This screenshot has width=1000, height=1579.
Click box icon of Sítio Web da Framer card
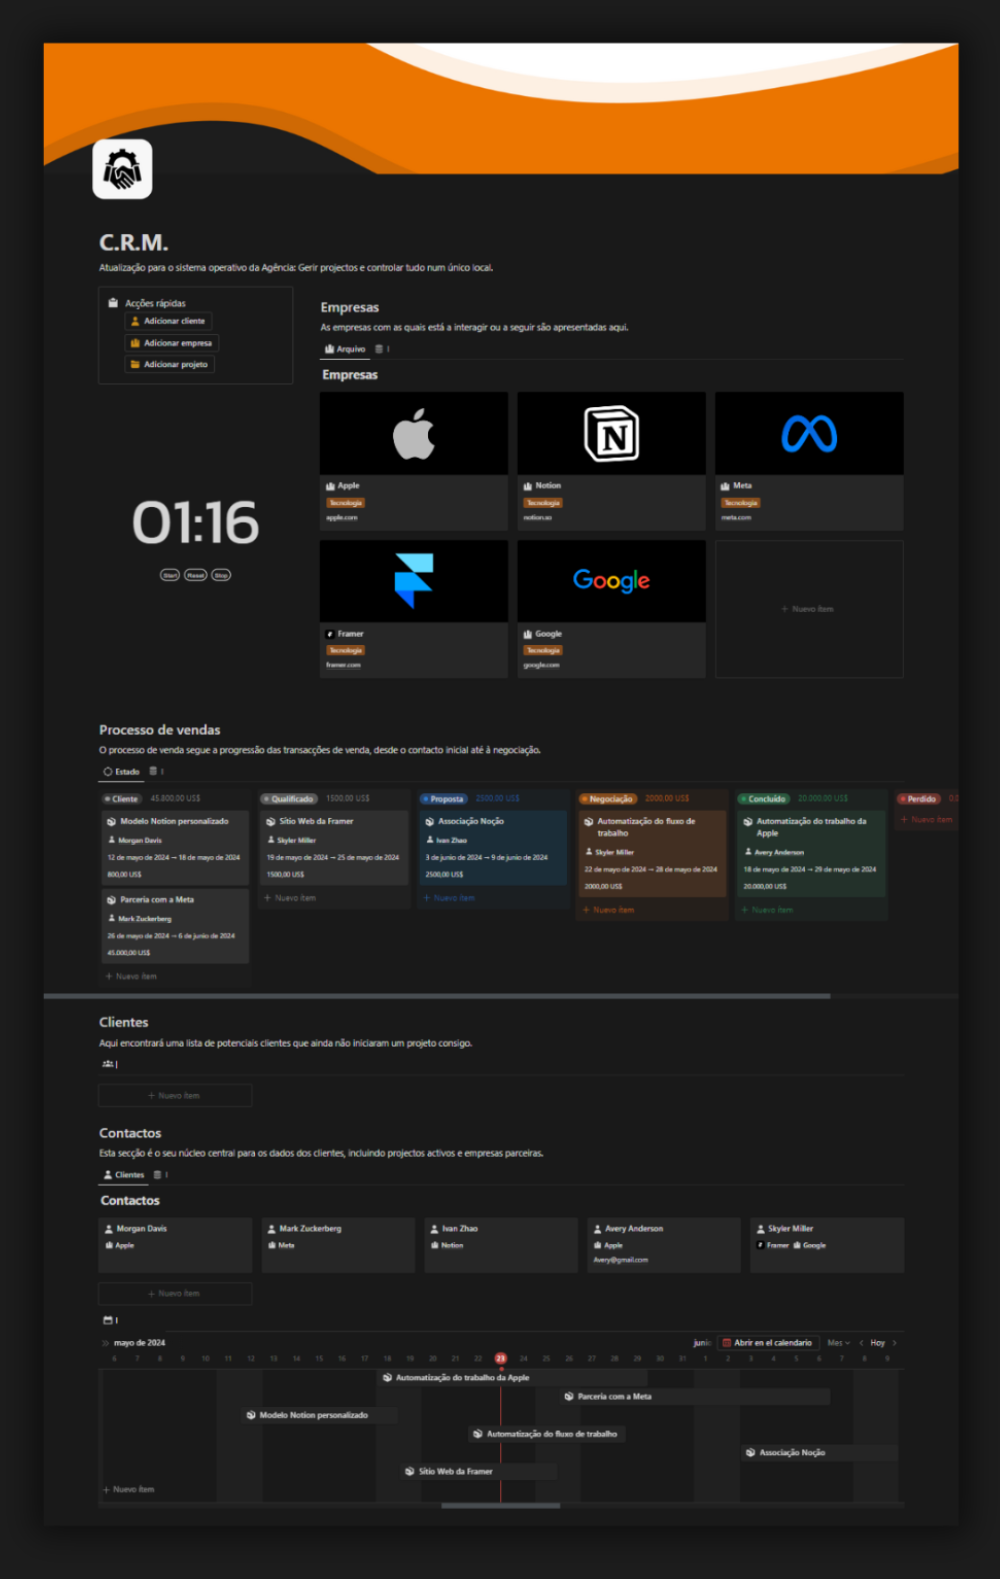[x=271, y=821]
